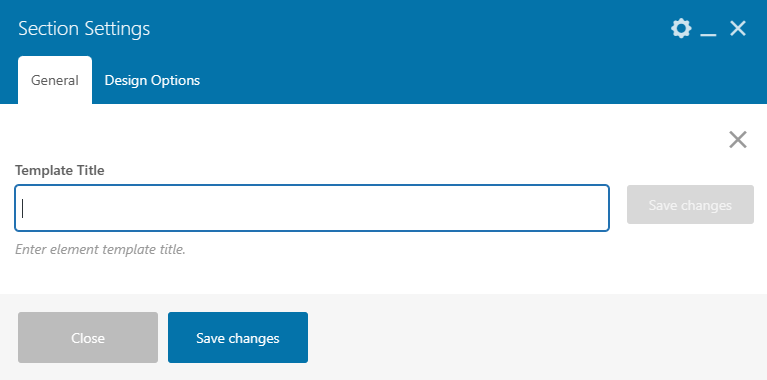Place cursor in the empty title input
Screen dimensions: 767x380
tap(312, 208)
